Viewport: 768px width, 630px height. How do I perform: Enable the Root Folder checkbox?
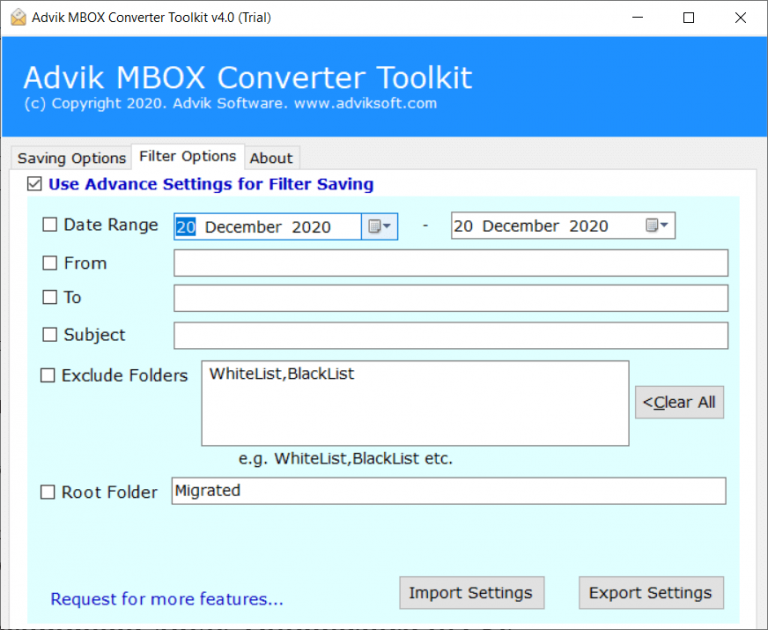coord(48,492)
